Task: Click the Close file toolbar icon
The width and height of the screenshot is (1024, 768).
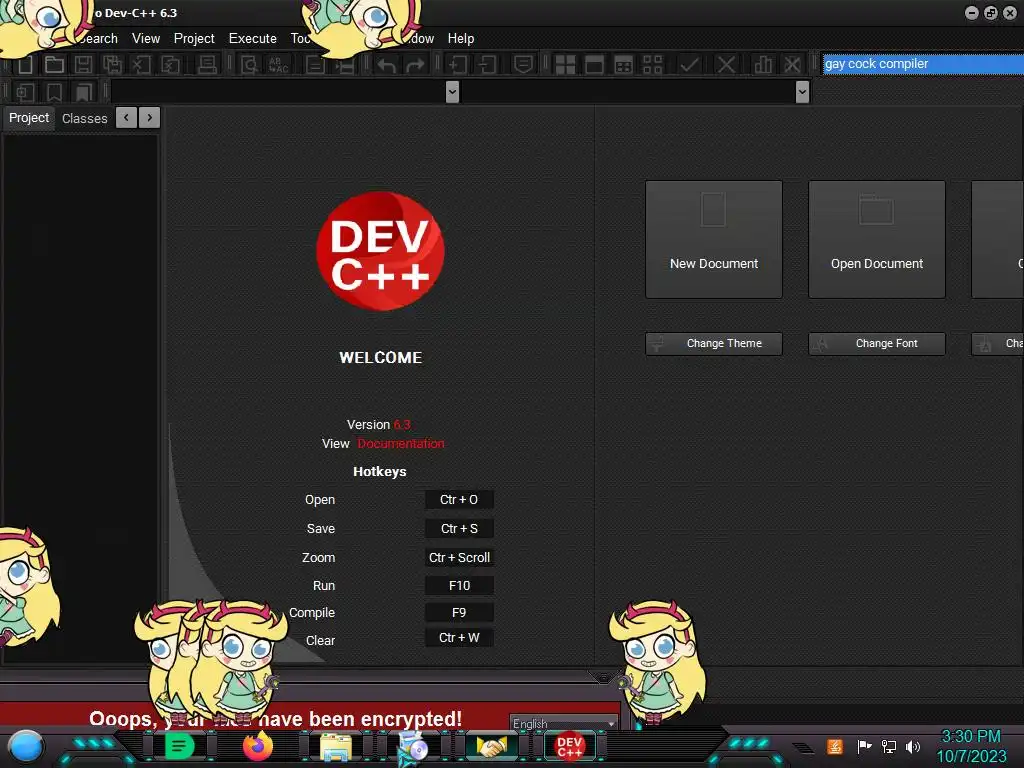Action: tap(141, 64)
